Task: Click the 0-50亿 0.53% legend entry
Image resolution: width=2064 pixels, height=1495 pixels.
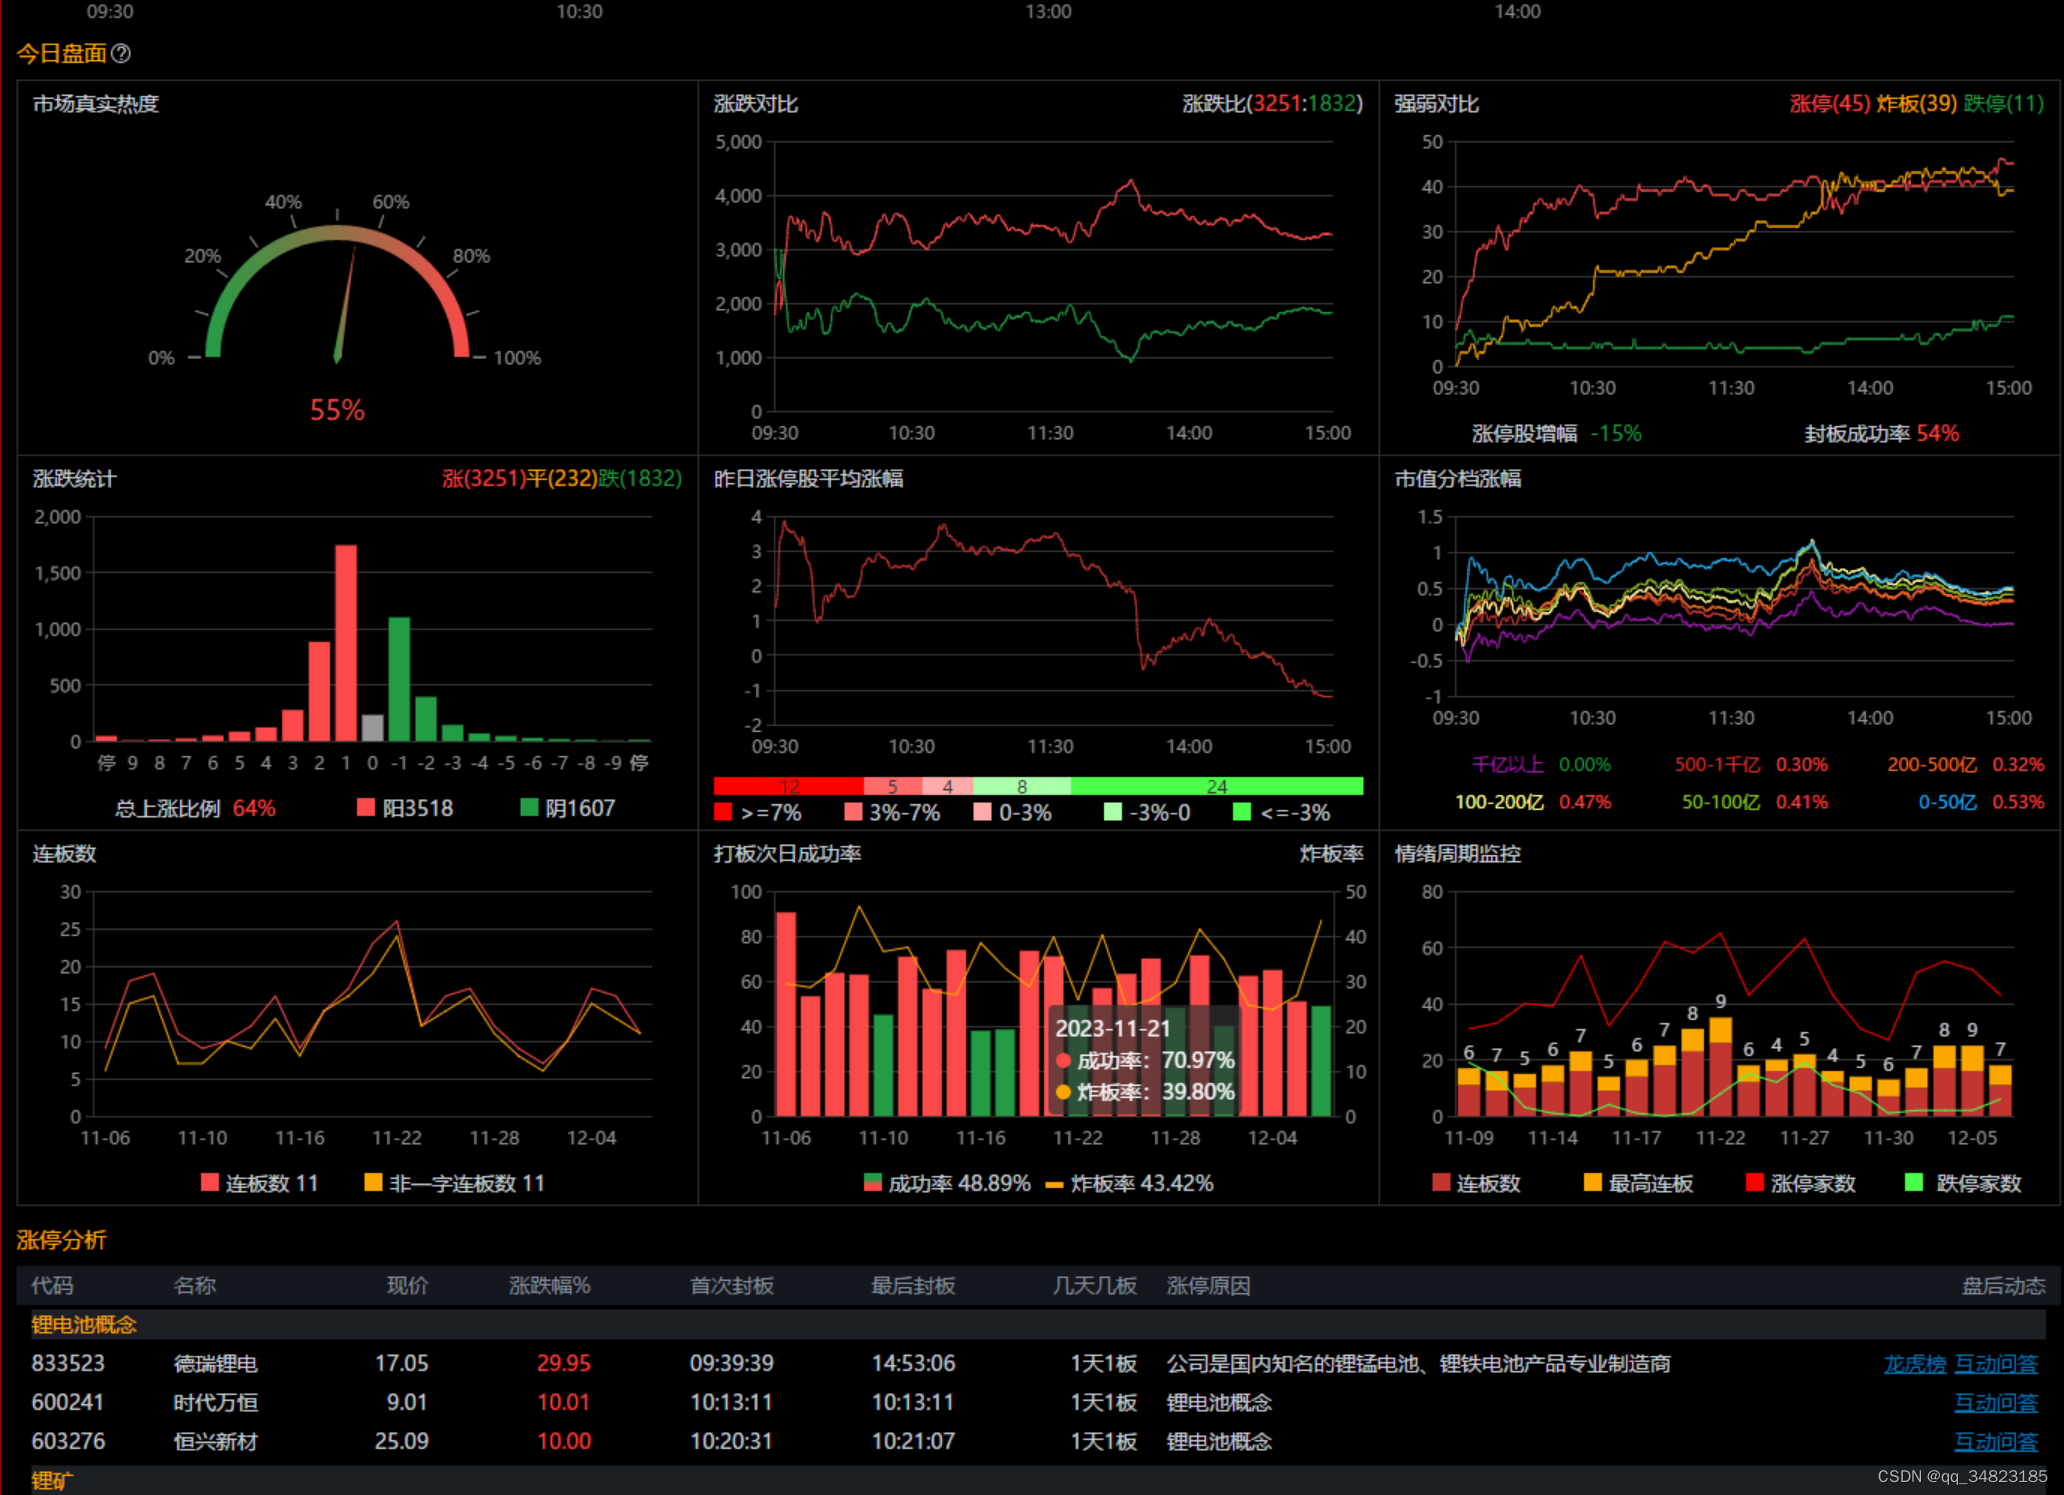Action: coord(1981,802)
